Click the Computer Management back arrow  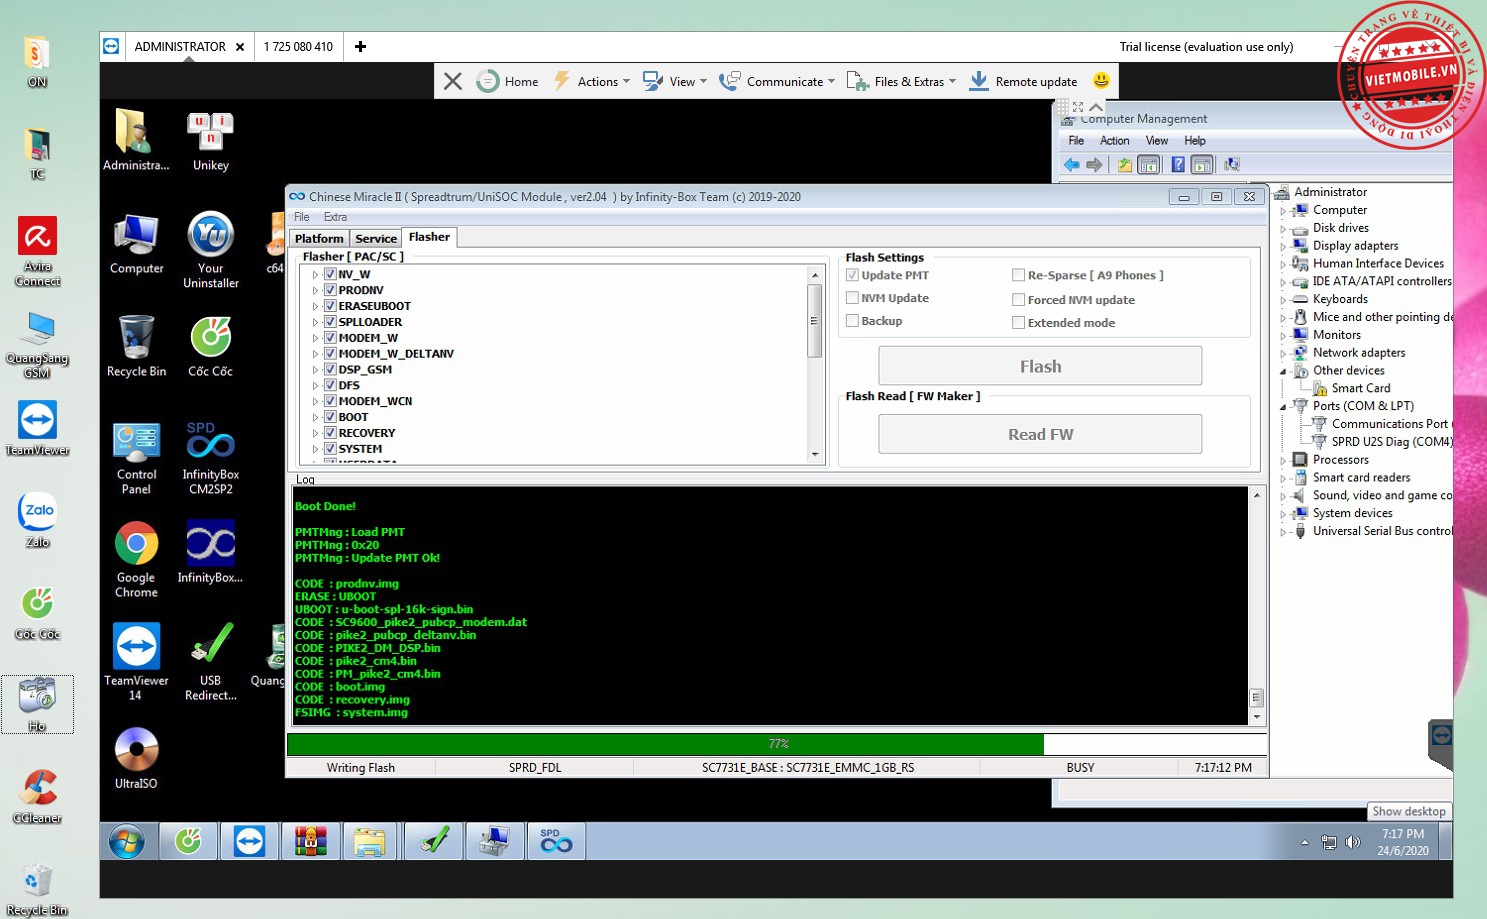1072,165
